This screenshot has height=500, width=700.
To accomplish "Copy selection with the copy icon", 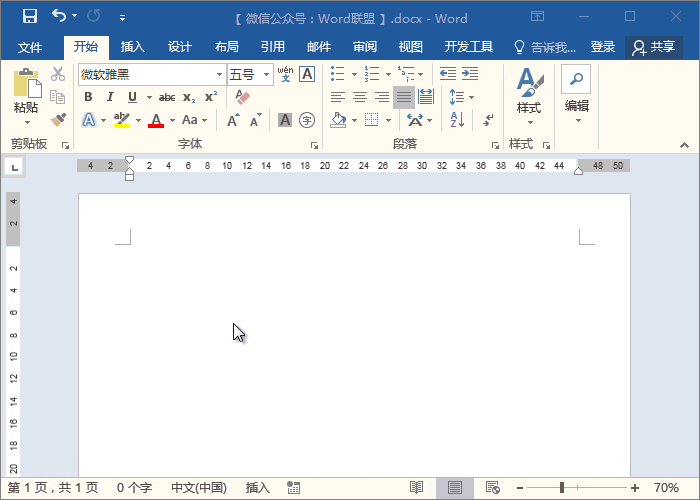I will (x=58, y=96).
